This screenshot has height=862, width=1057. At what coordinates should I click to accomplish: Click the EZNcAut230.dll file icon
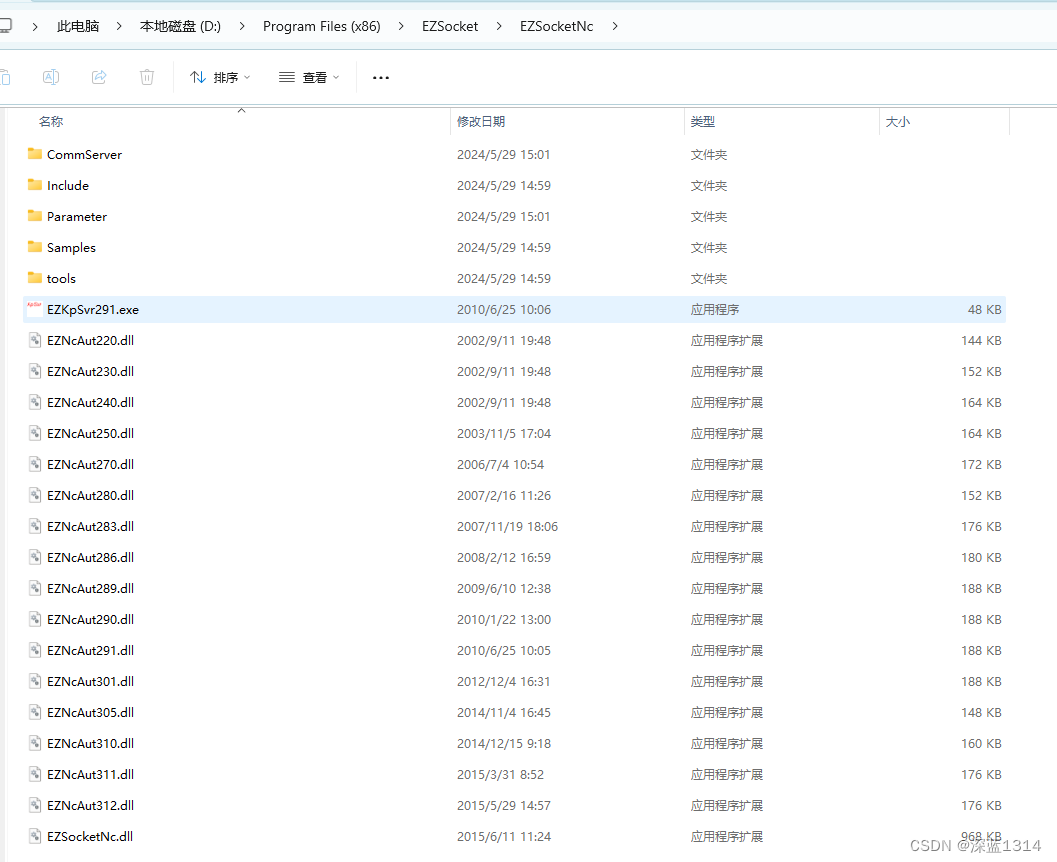(35, 371)
